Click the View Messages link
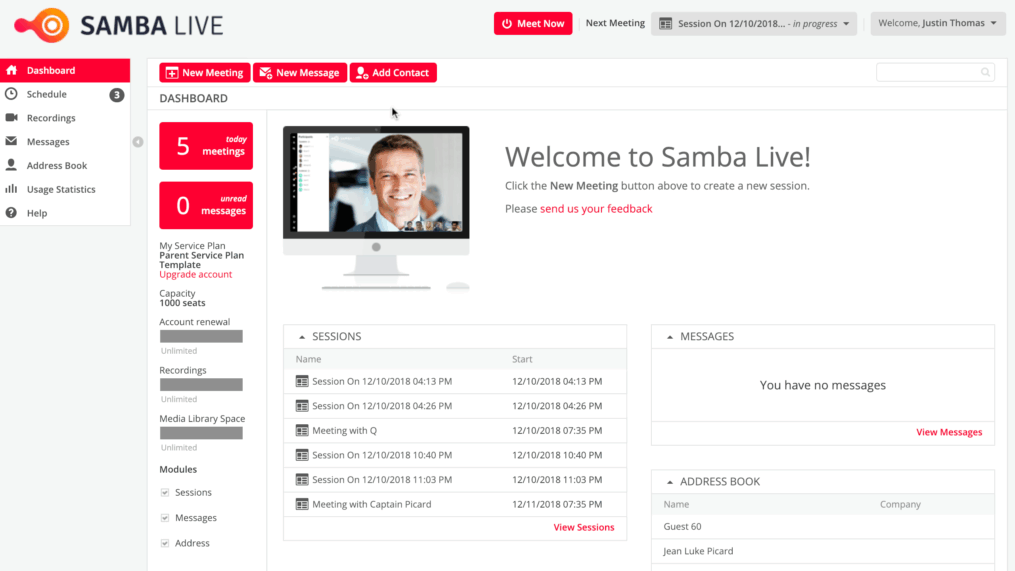Viewport: 1015px width, 571px height. click(949, 432)
